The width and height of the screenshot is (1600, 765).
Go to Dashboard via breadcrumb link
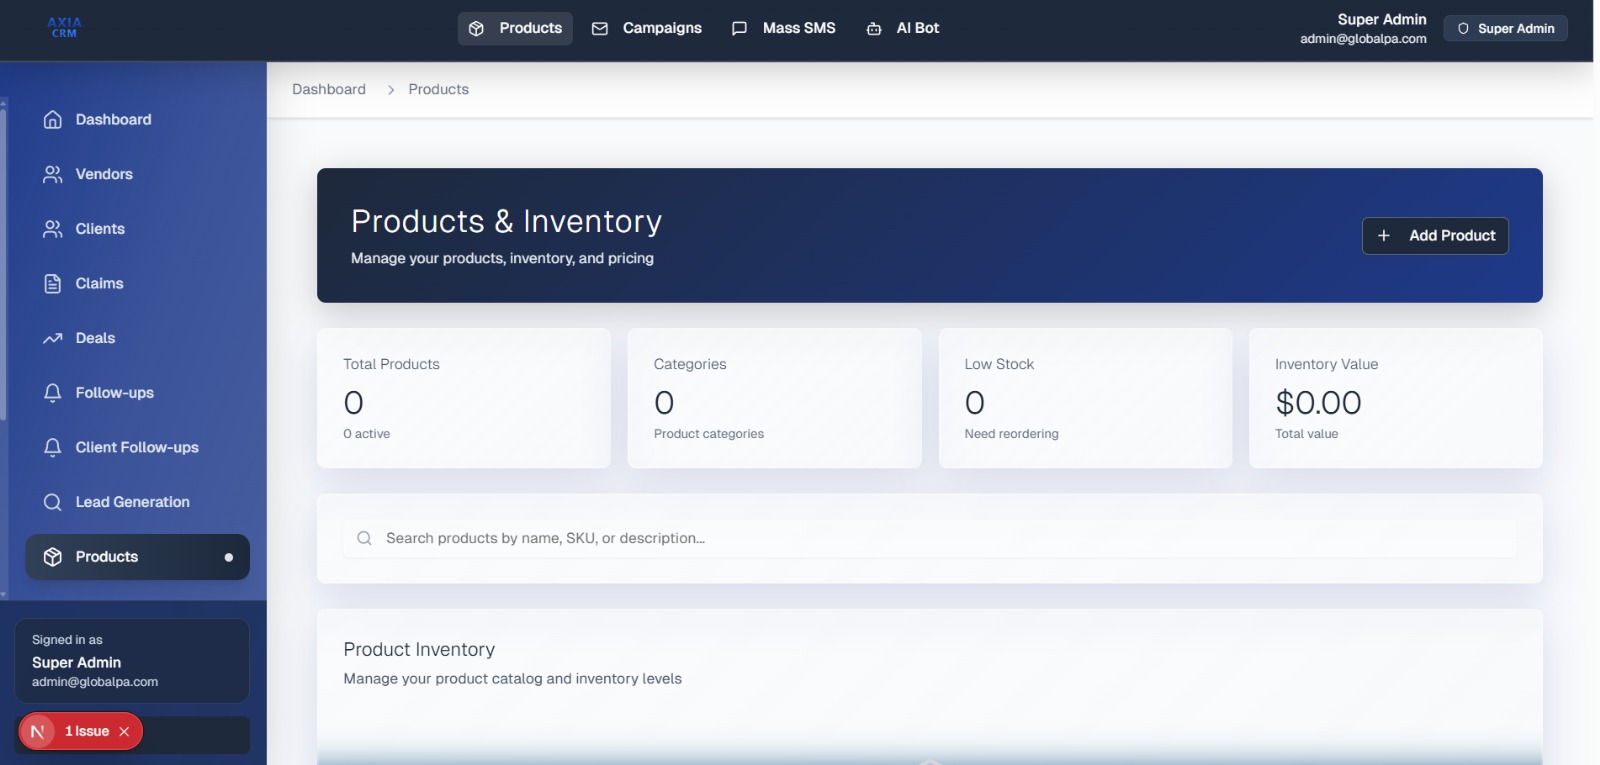point(329,89)
